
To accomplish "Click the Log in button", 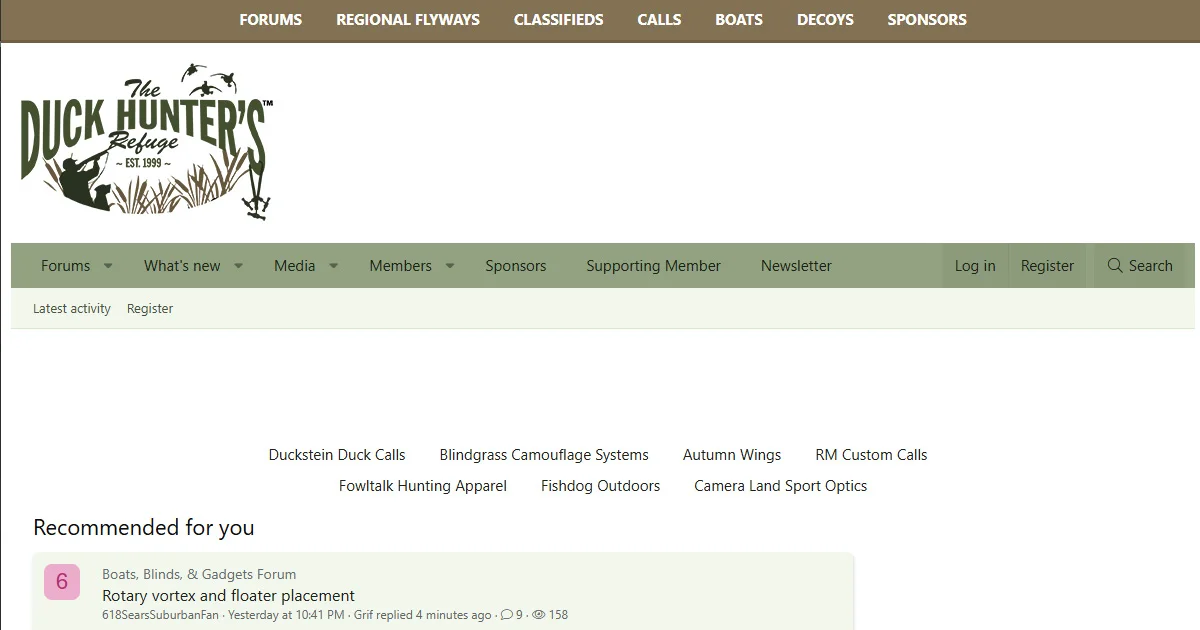I will (x=975, y=265).
